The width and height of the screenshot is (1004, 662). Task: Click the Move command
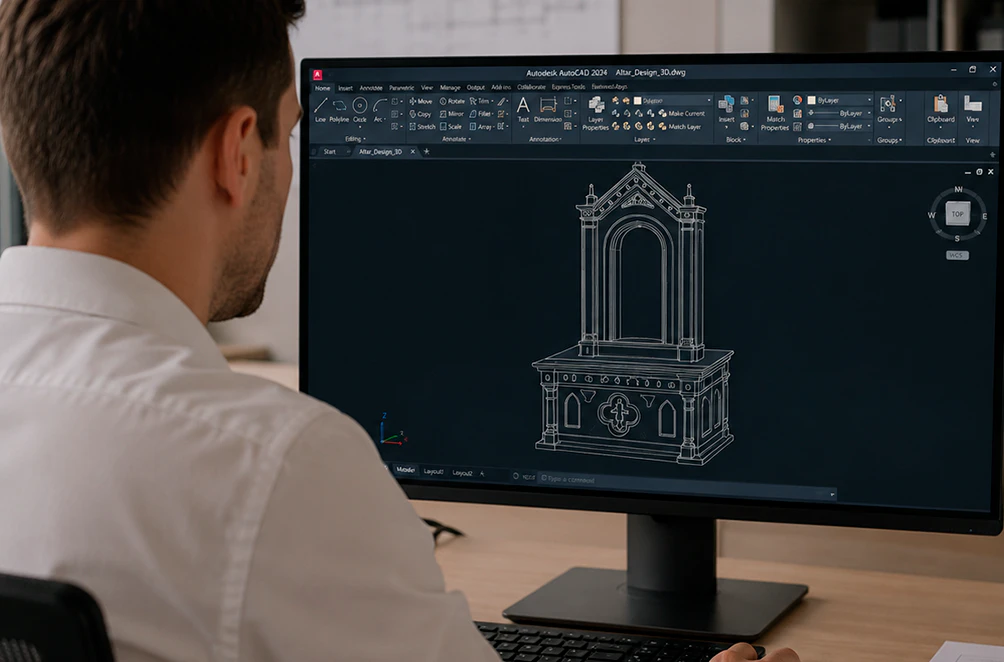pyautogui.click(x=421, y=101)
